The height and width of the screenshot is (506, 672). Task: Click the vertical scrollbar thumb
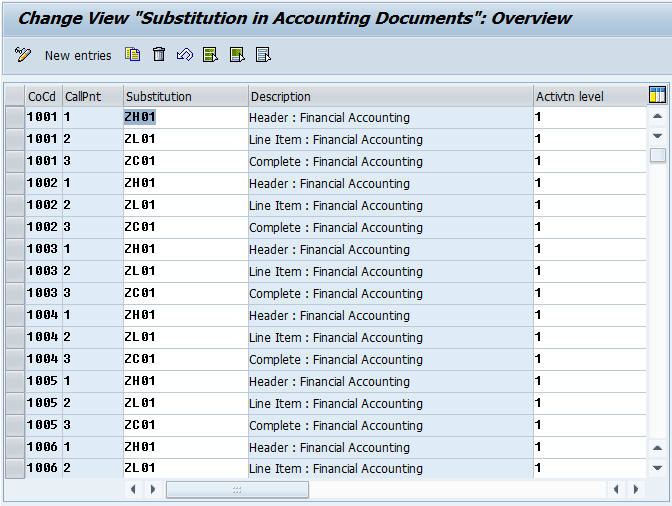[x=657, y=155]
